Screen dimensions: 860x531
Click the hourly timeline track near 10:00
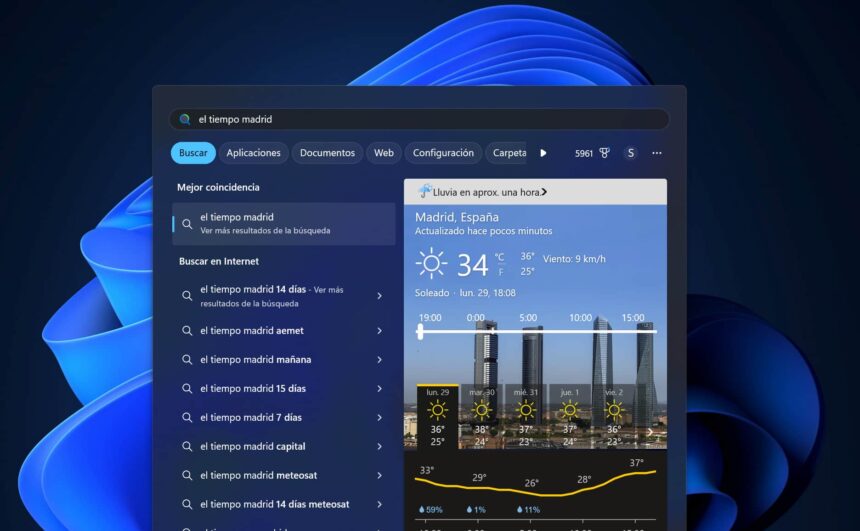580,331
